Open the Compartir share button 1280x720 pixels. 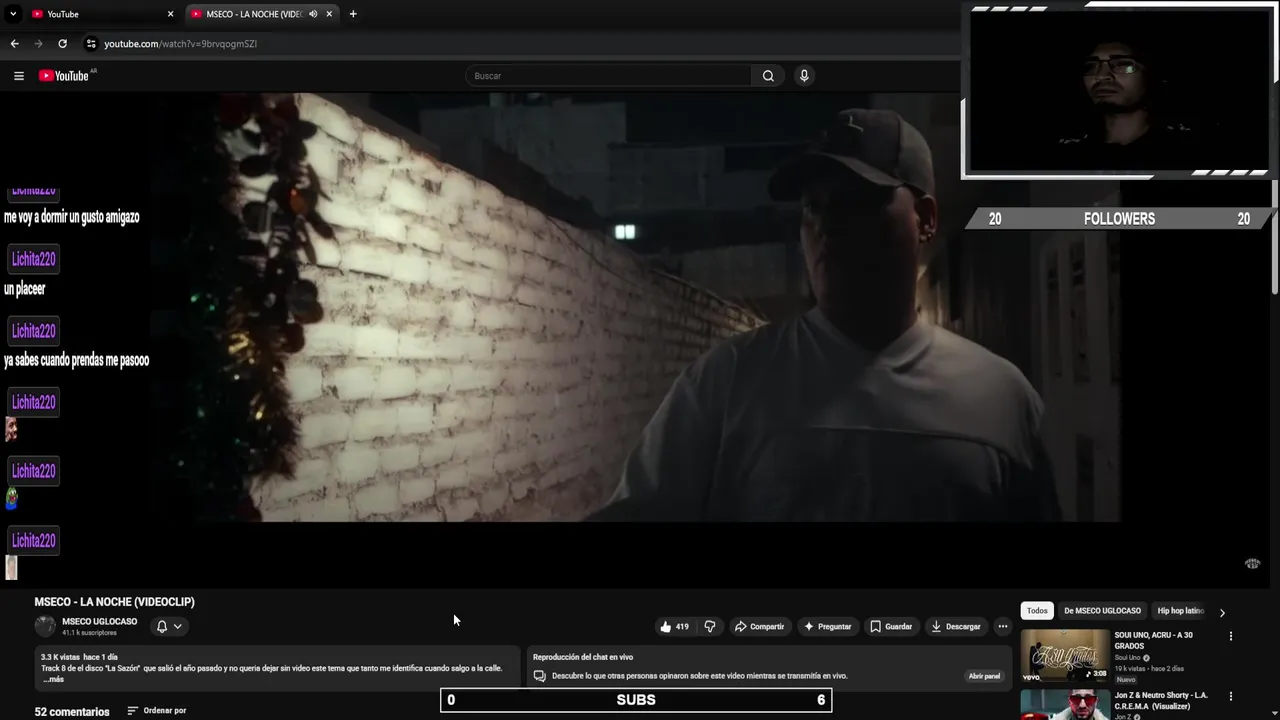(x=759, y=627)
